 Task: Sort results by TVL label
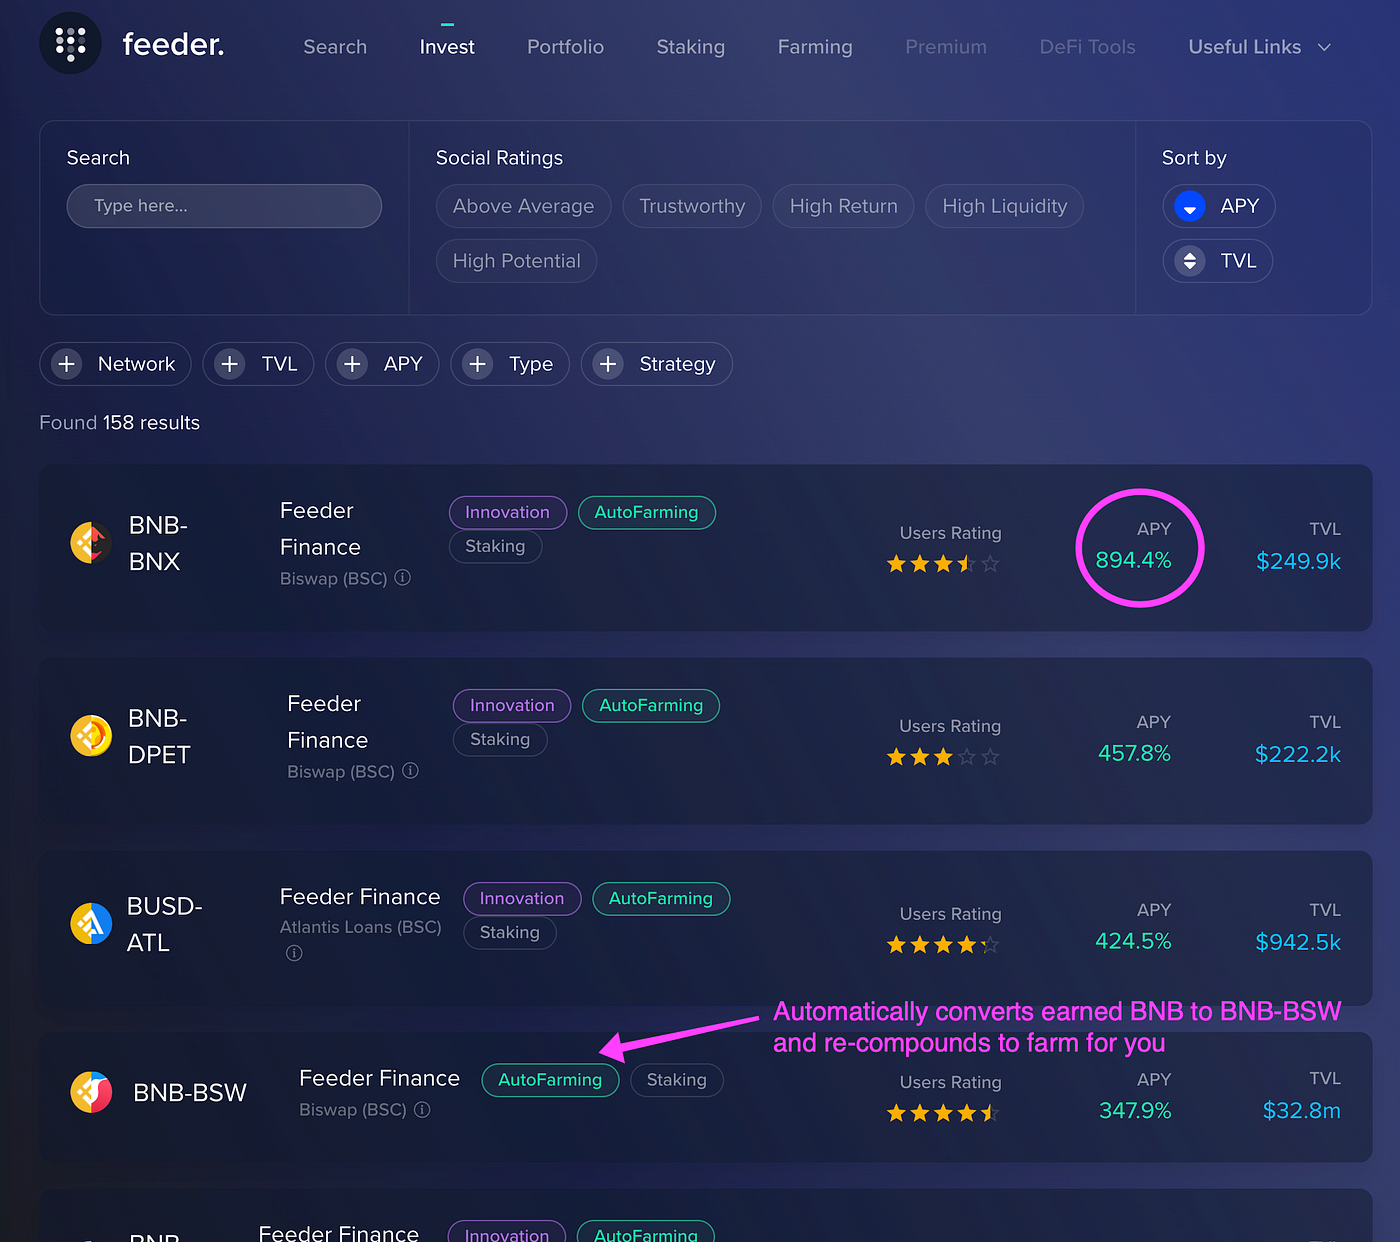[x=1238, y=261]
